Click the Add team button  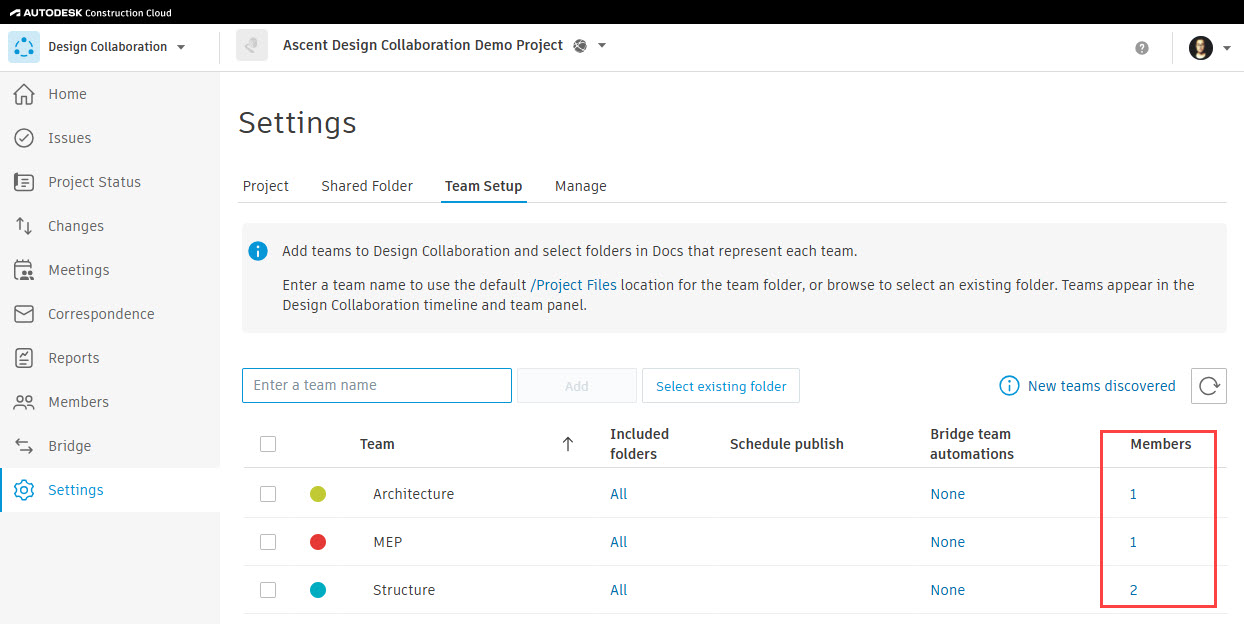point(577,386)
